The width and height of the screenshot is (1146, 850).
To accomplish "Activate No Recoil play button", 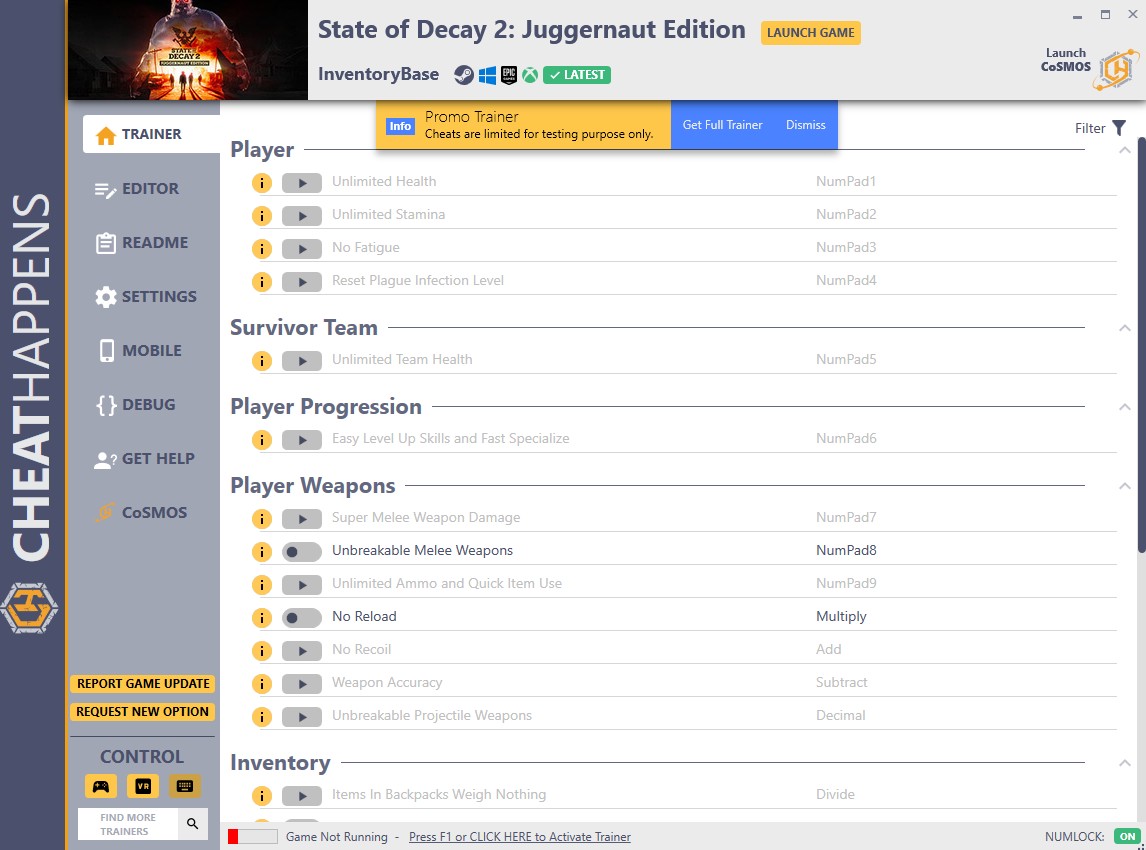I will coord(302,650).
